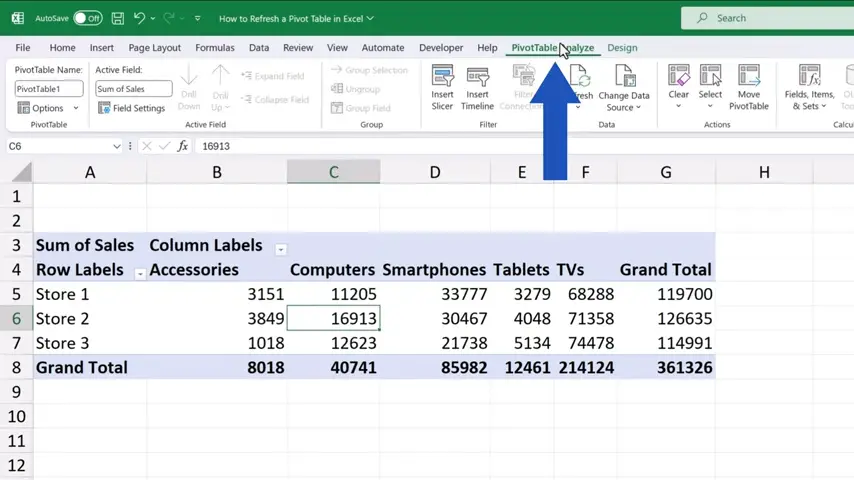854x480 pixels.
Task: Toggle the AutoSave switch
Action: point(87,18)
